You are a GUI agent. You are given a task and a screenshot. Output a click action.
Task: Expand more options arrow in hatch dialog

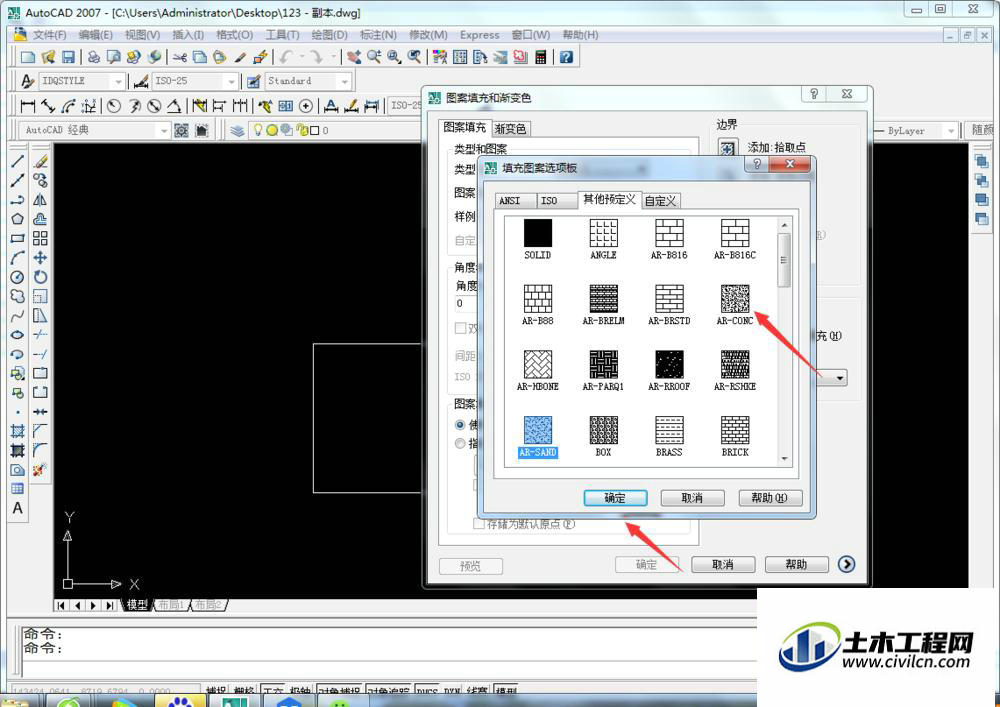(846, 564)
